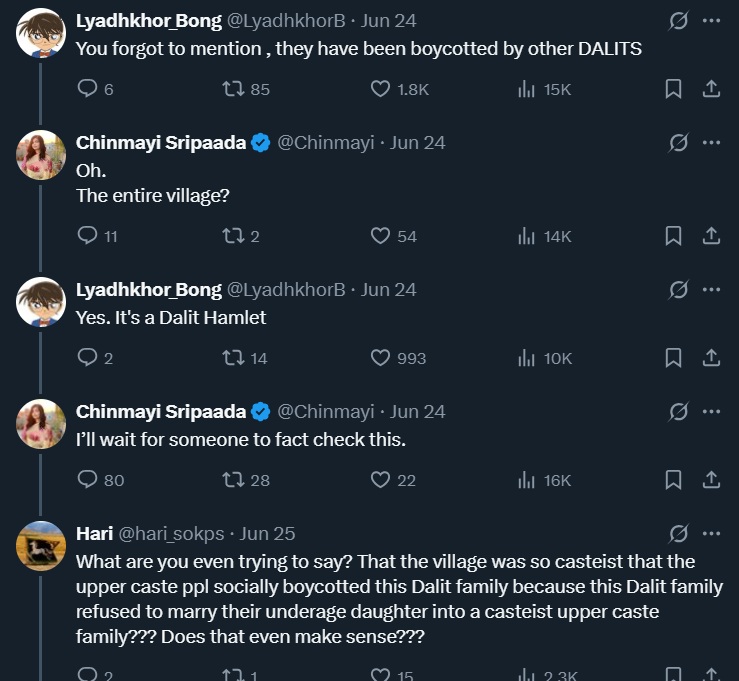Open more options for "The entire village?" tweet
This screenshot has width=739, height=681.
point(711,142)
